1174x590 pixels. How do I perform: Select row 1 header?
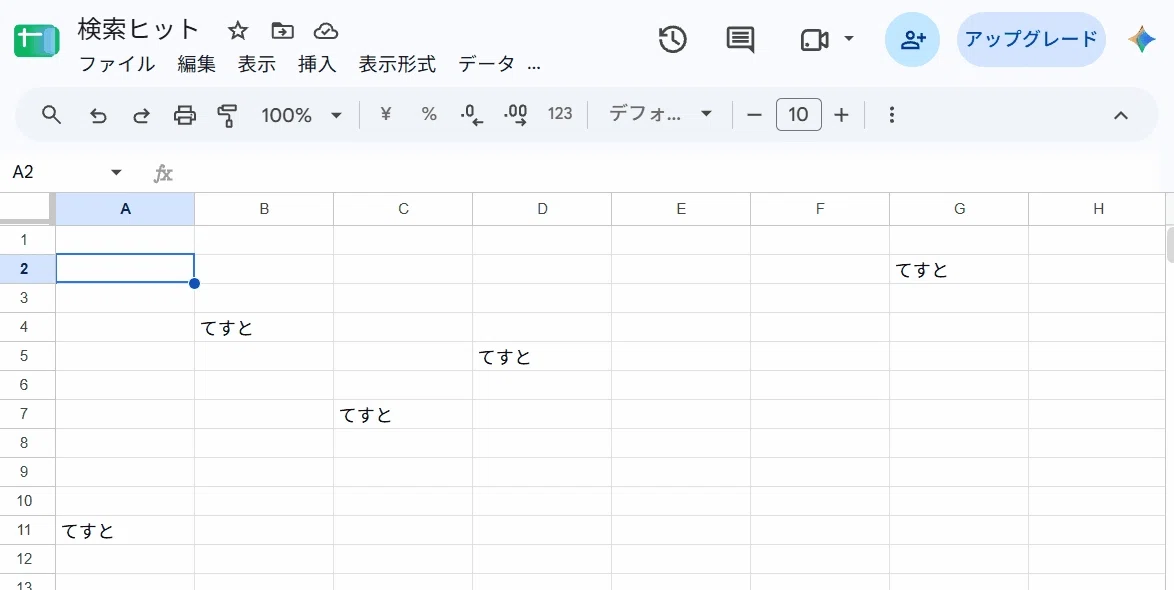(27, 240)
